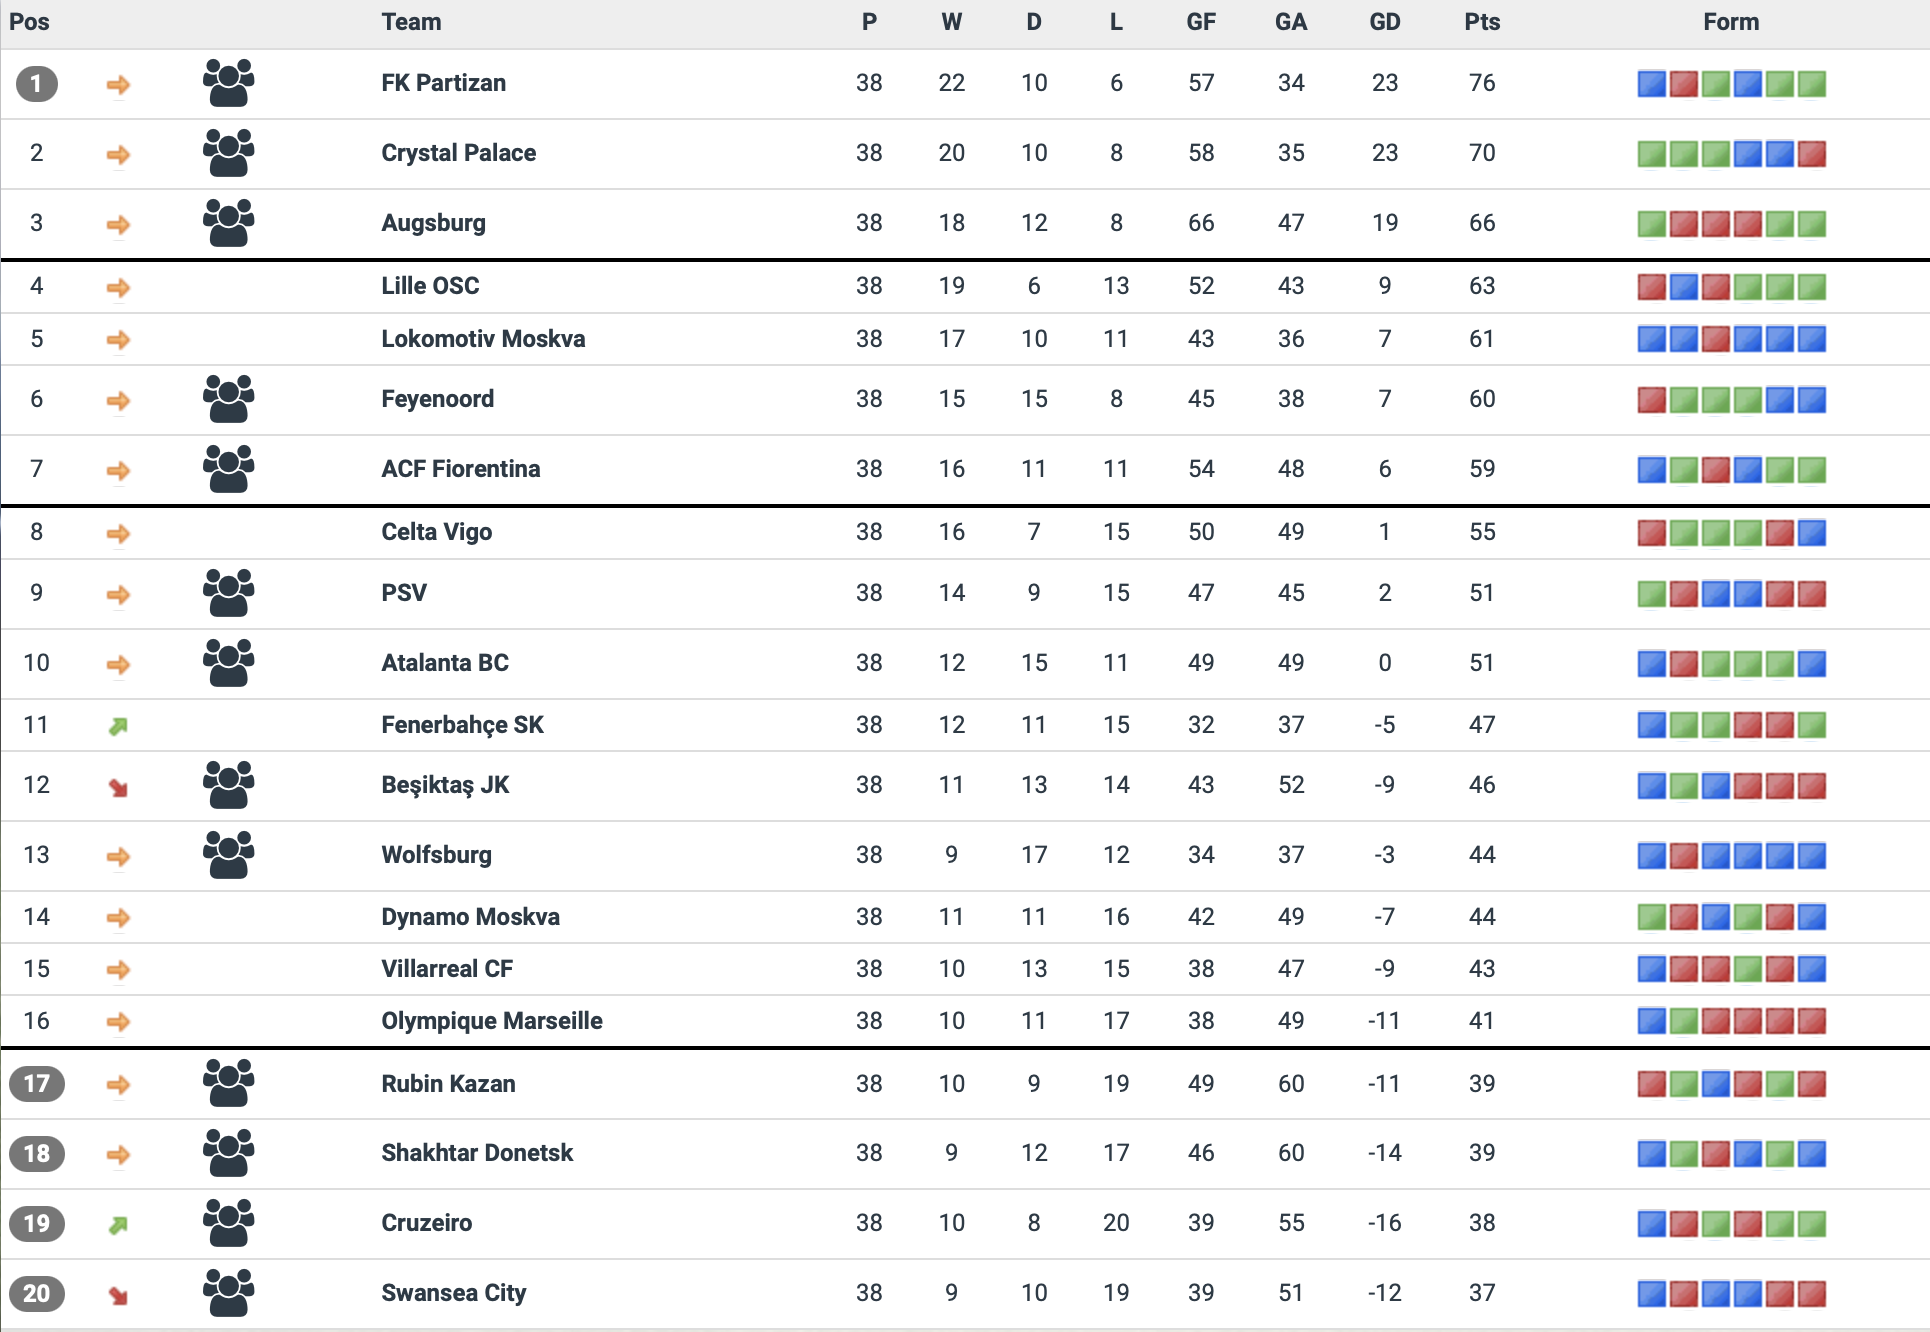Click the Pts column header
The width and height of the screenshot is (1930, 1332).
click(1482, 22)
